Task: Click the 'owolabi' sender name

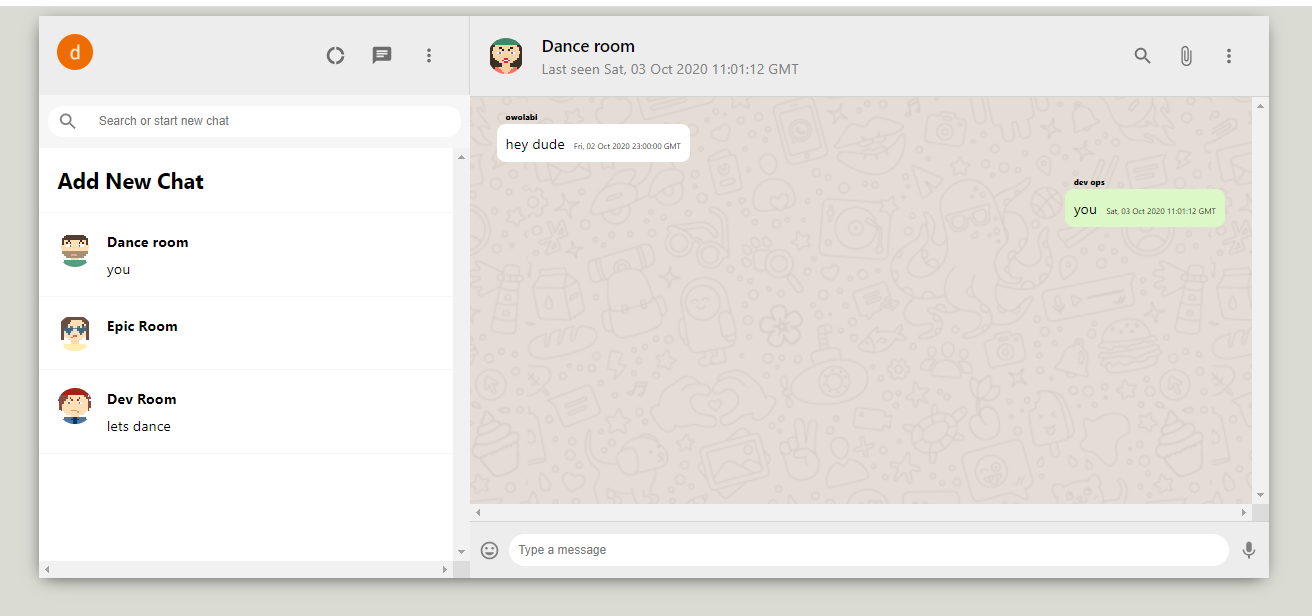Action: coord(521,117)
